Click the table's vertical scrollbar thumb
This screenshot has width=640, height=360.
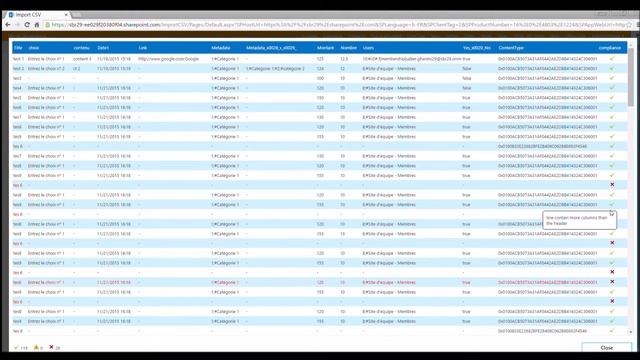point(631,78)
